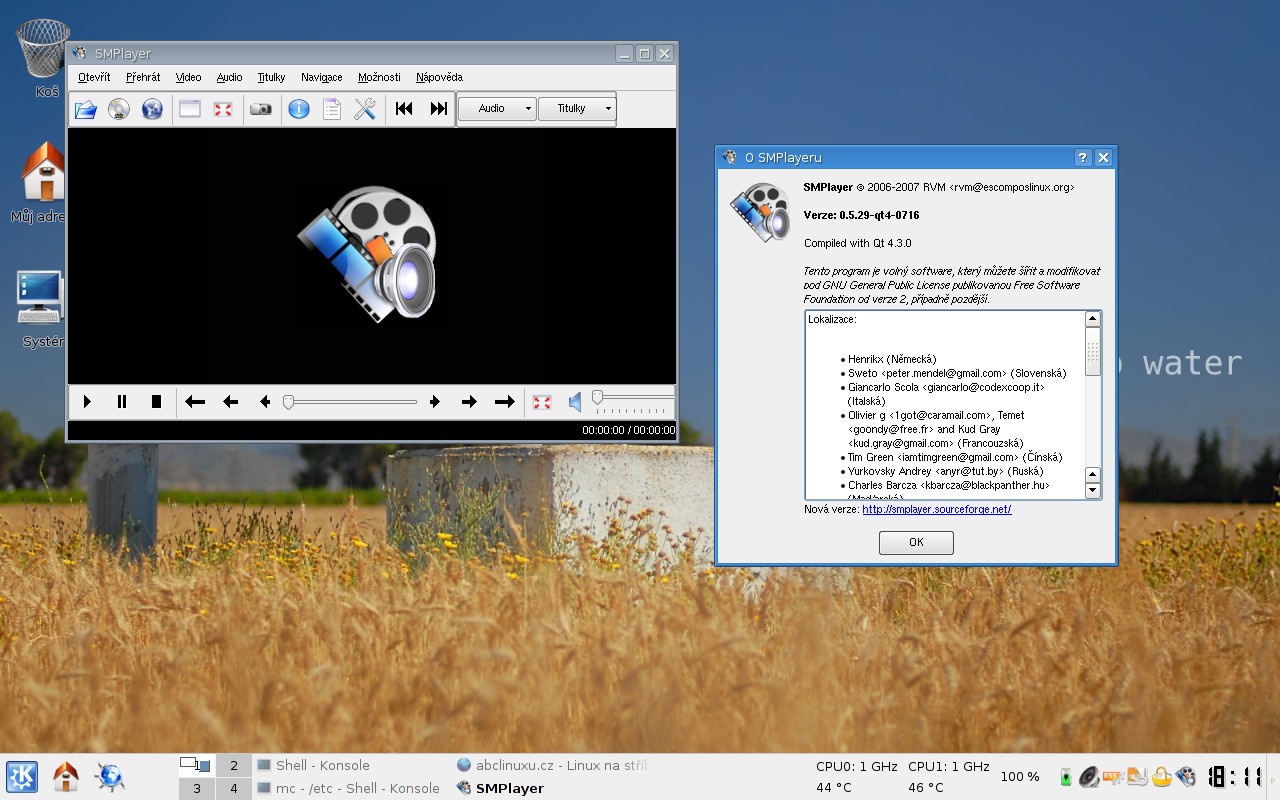Open the KMix speaker tray icon

[x=1088, y=776]
